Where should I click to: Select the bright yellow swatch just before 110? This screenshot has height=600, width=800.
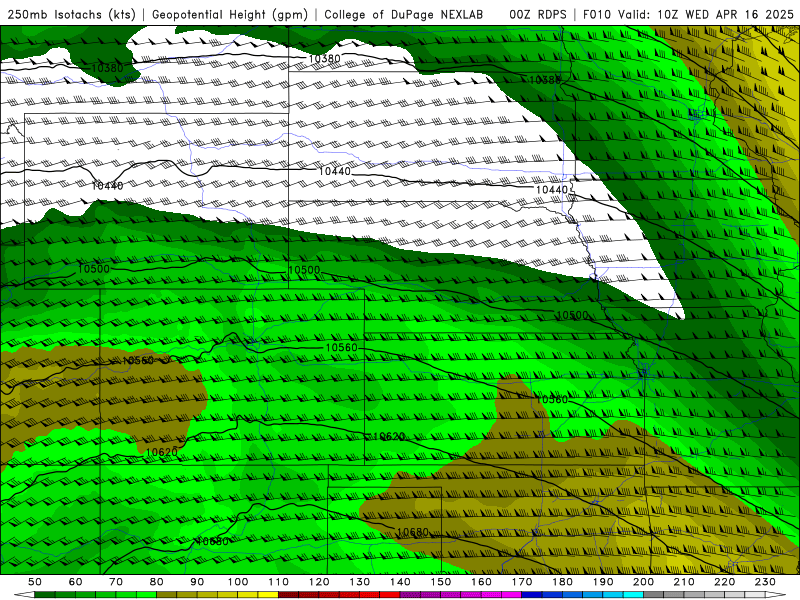pyautogui.click(x=268, y=594)
